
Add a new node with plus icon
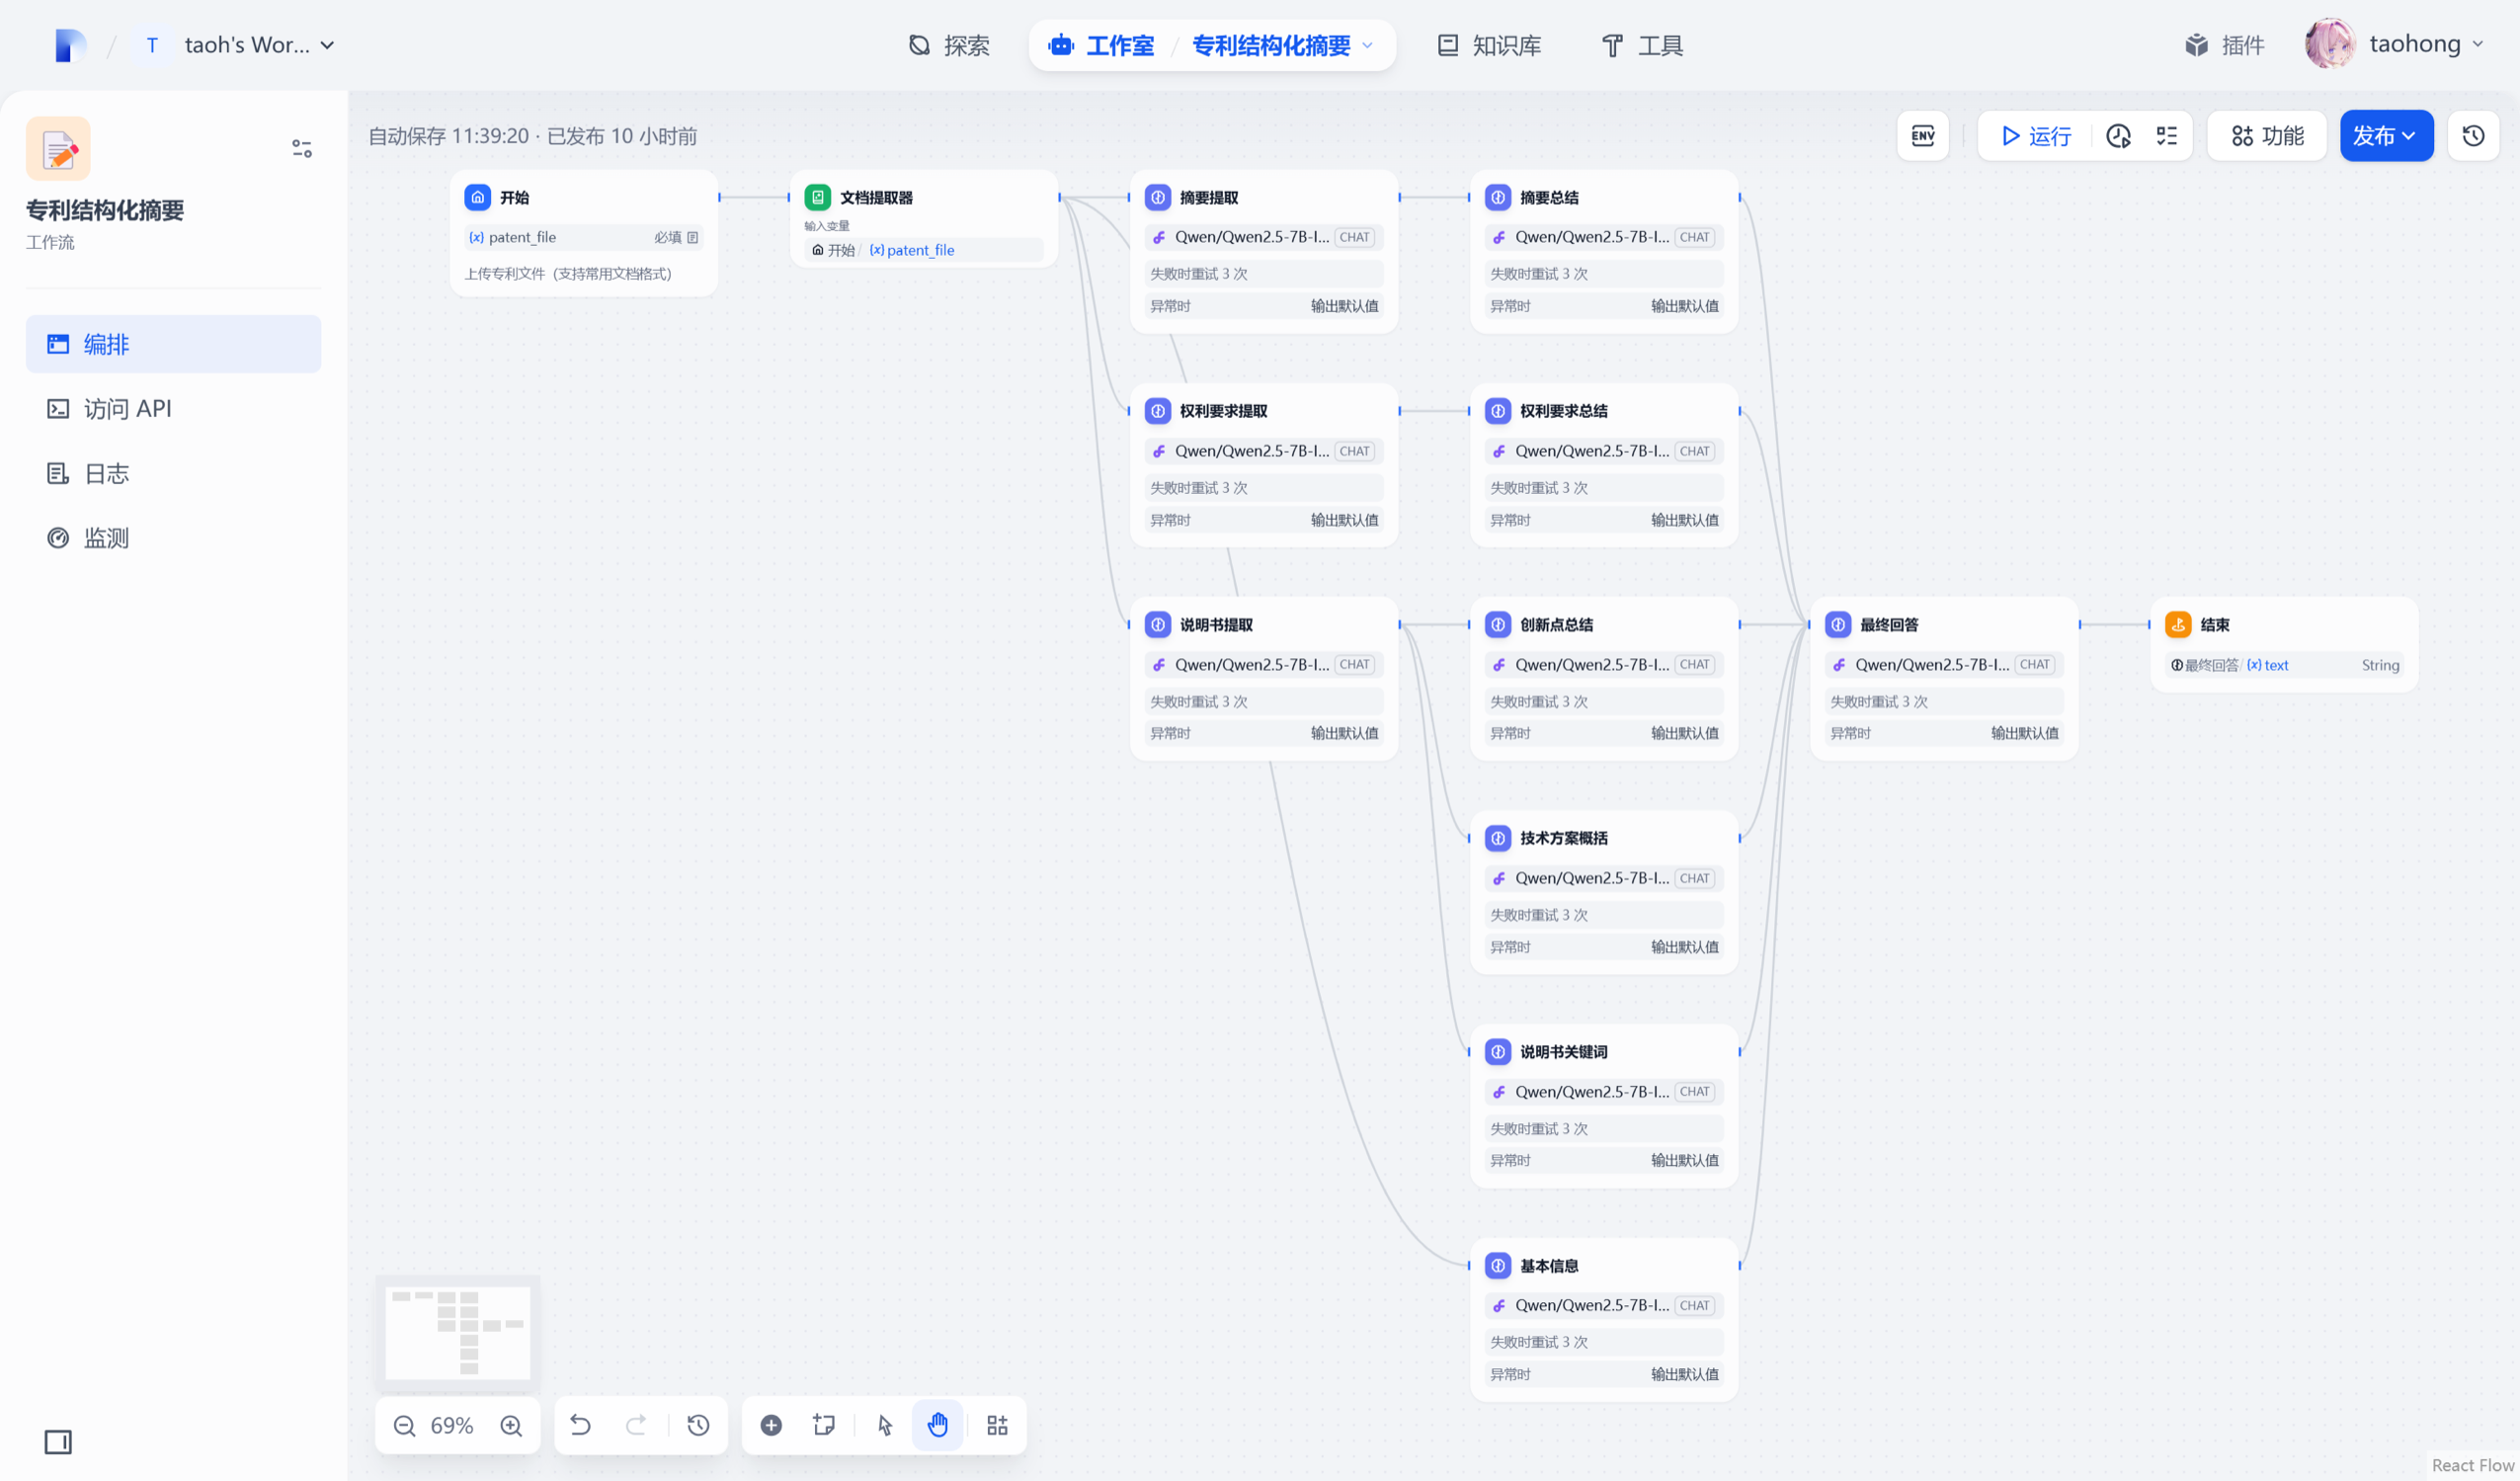coord(771,1425)
